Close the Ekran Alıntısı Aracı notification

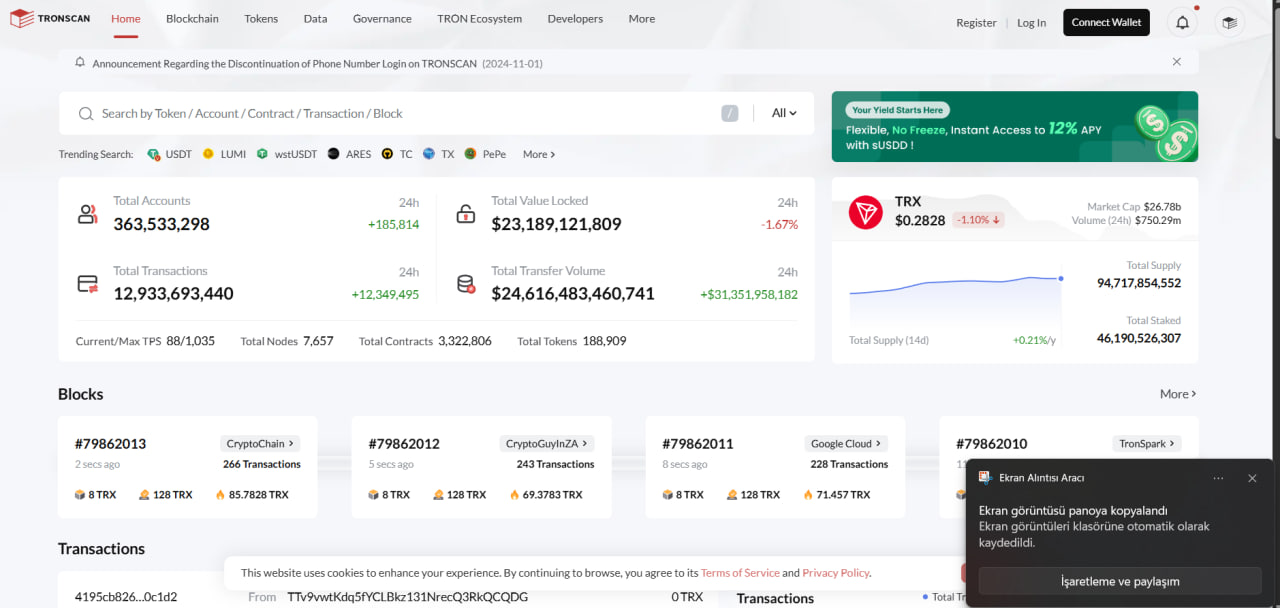1252,478
